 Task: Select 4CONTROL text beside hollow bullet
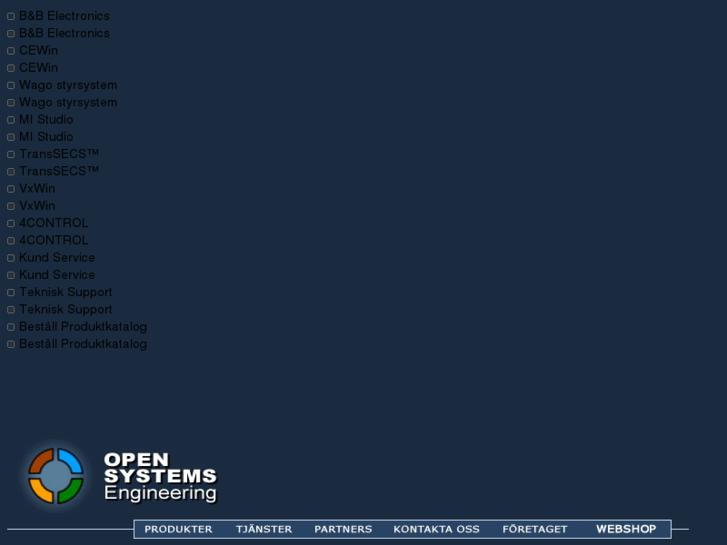53,223
